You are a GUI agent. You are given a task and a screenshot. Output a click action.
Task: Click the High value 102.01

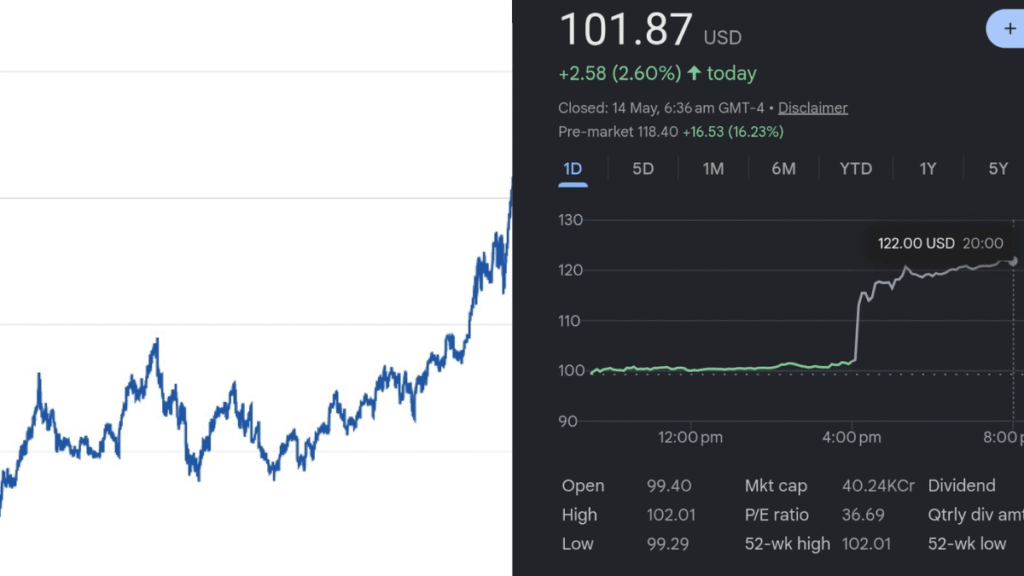(671, 515)
